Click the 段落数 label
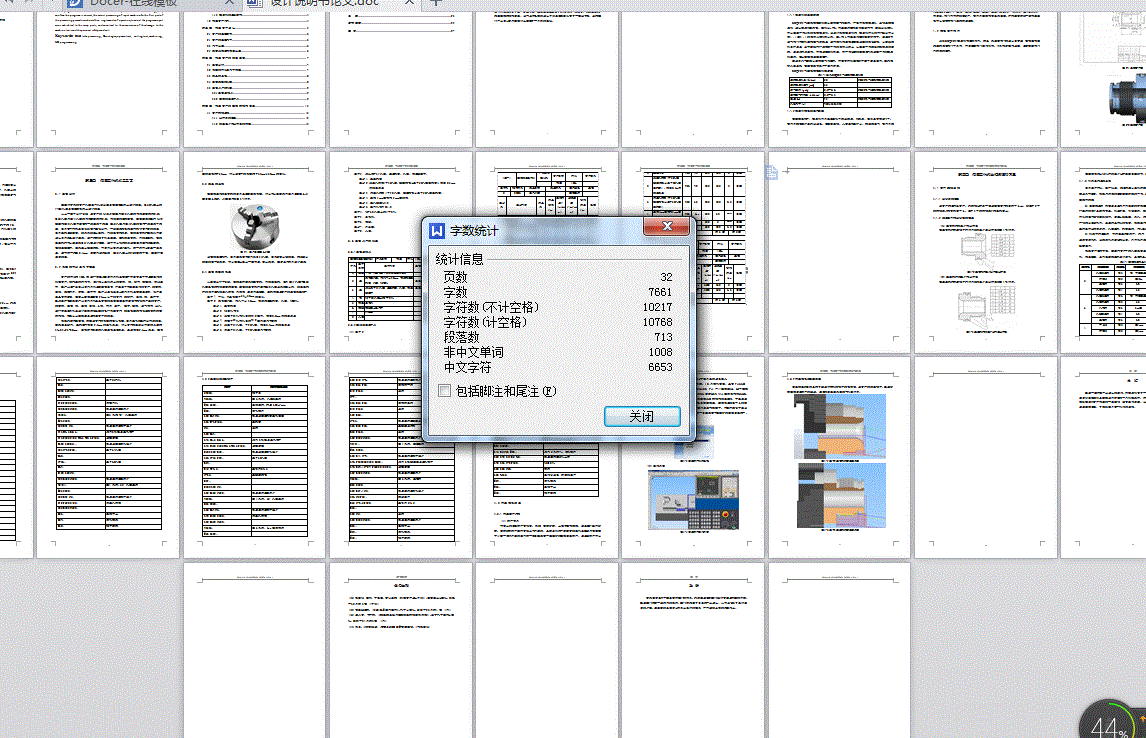 tap(461, 337)
